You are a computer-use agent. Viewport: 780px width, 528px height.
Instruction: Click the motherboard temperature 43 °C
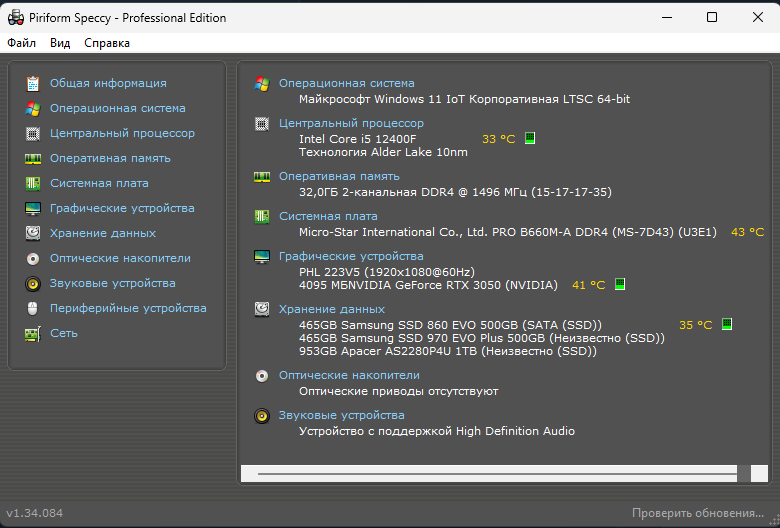click(x=748, y=232)
